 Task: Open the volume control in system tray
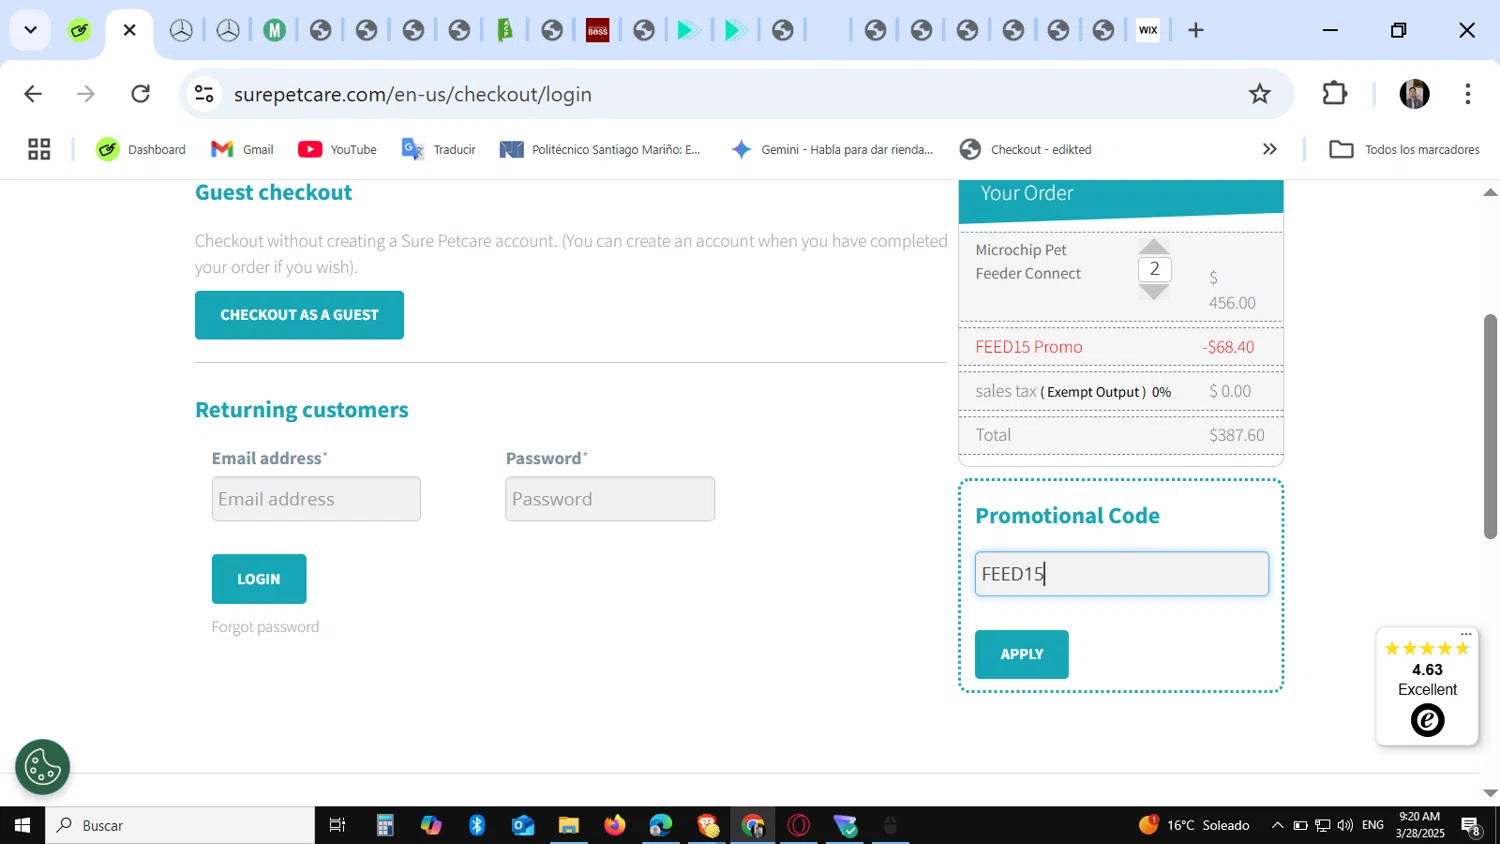click(x=1345, y=825)
